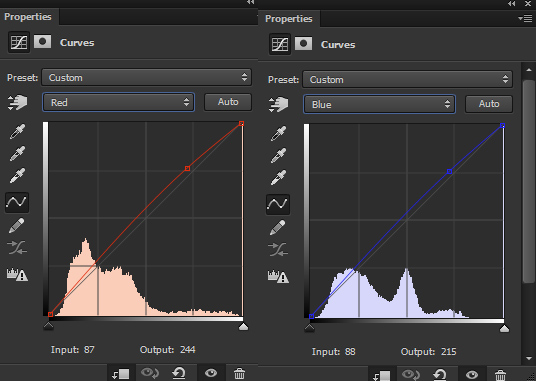Viewport: 536px width, 381px height.
Task: Open the Blue channel dropdown
Action: click(x=379, y=104)
